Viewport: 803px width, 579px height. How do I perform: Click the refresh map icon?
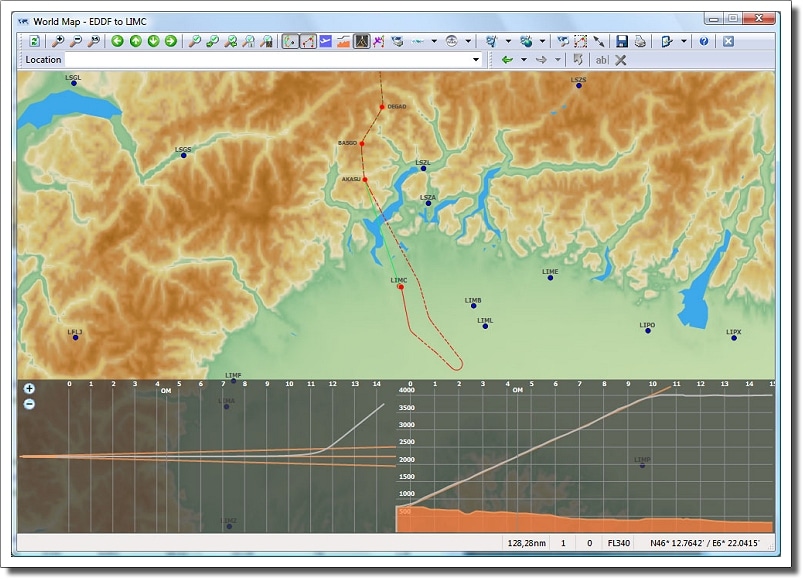(x=34, y=41)
